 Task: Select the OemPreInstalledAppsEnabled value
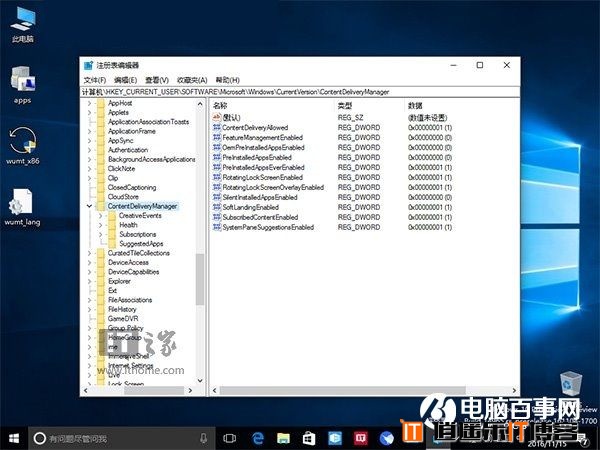coord(263,147)
